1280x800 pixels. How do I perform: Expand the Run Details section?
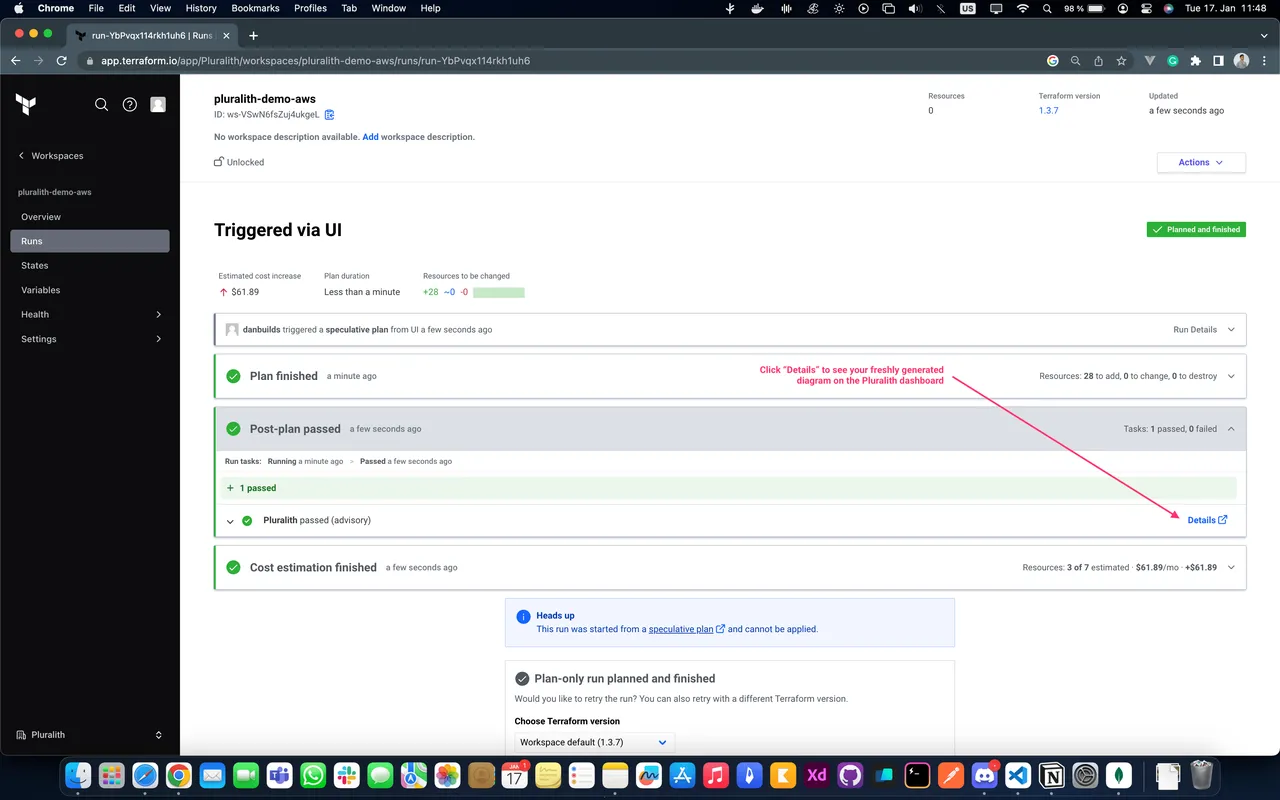(x=1231, y=329)
